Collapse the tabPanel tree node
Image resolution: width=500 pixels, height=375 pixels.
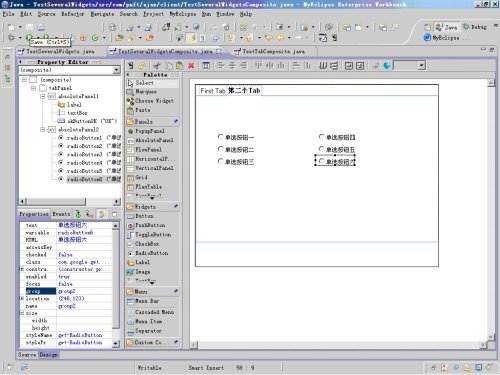(x=33, y=88)
